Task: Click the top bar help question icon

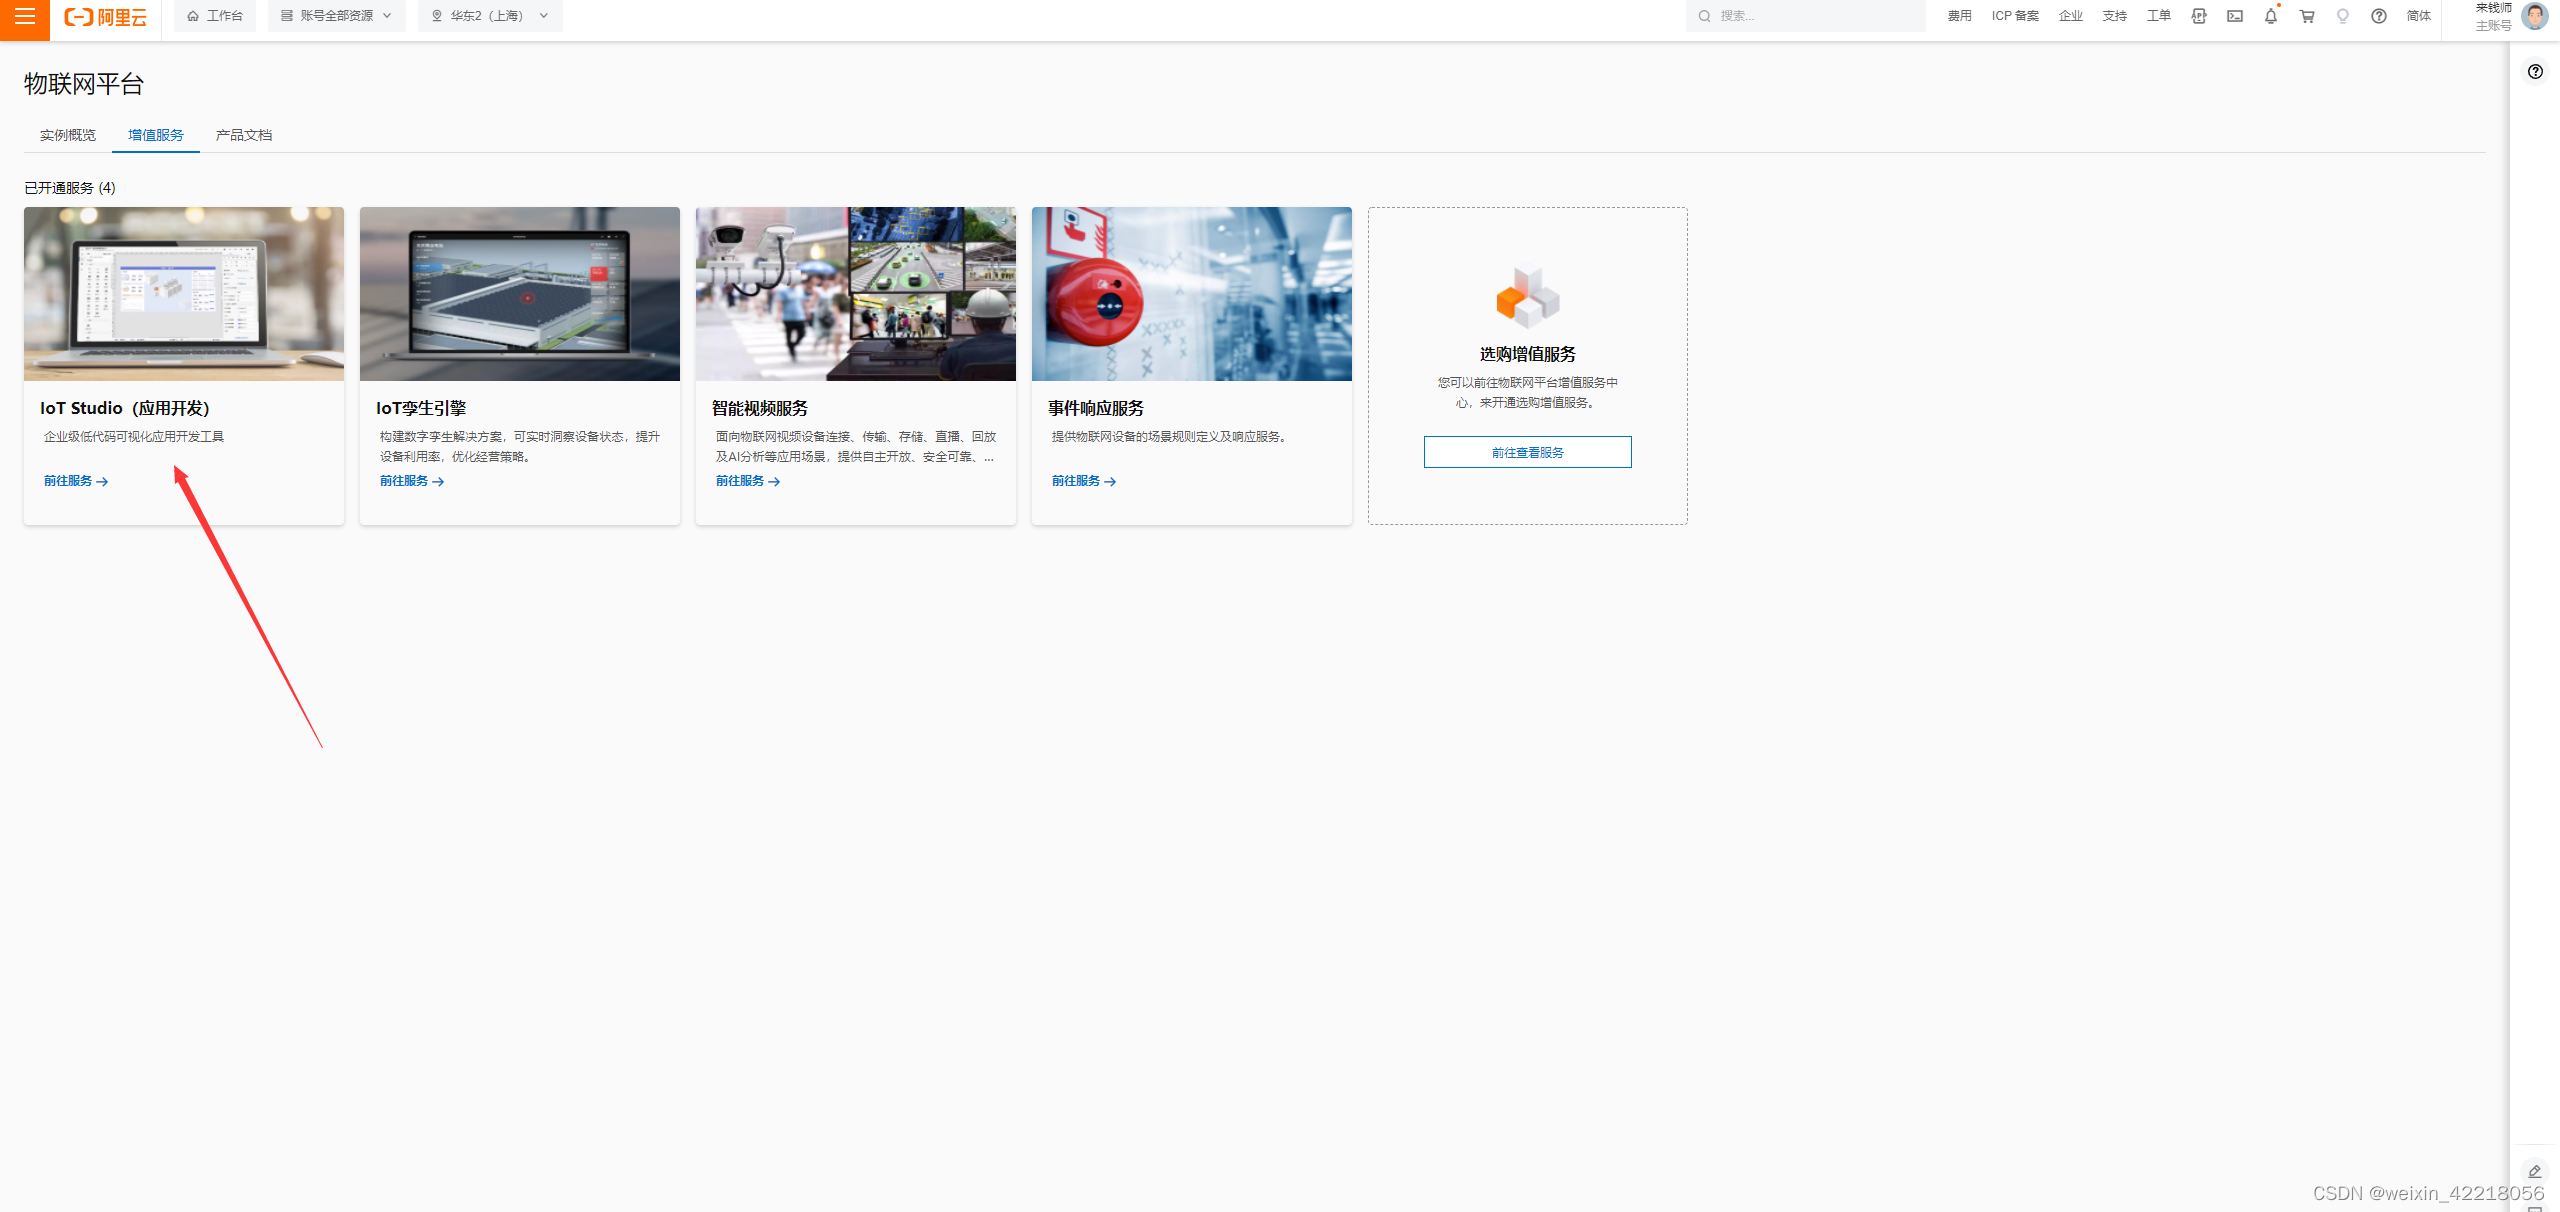Action: (x=2379, y=16)
